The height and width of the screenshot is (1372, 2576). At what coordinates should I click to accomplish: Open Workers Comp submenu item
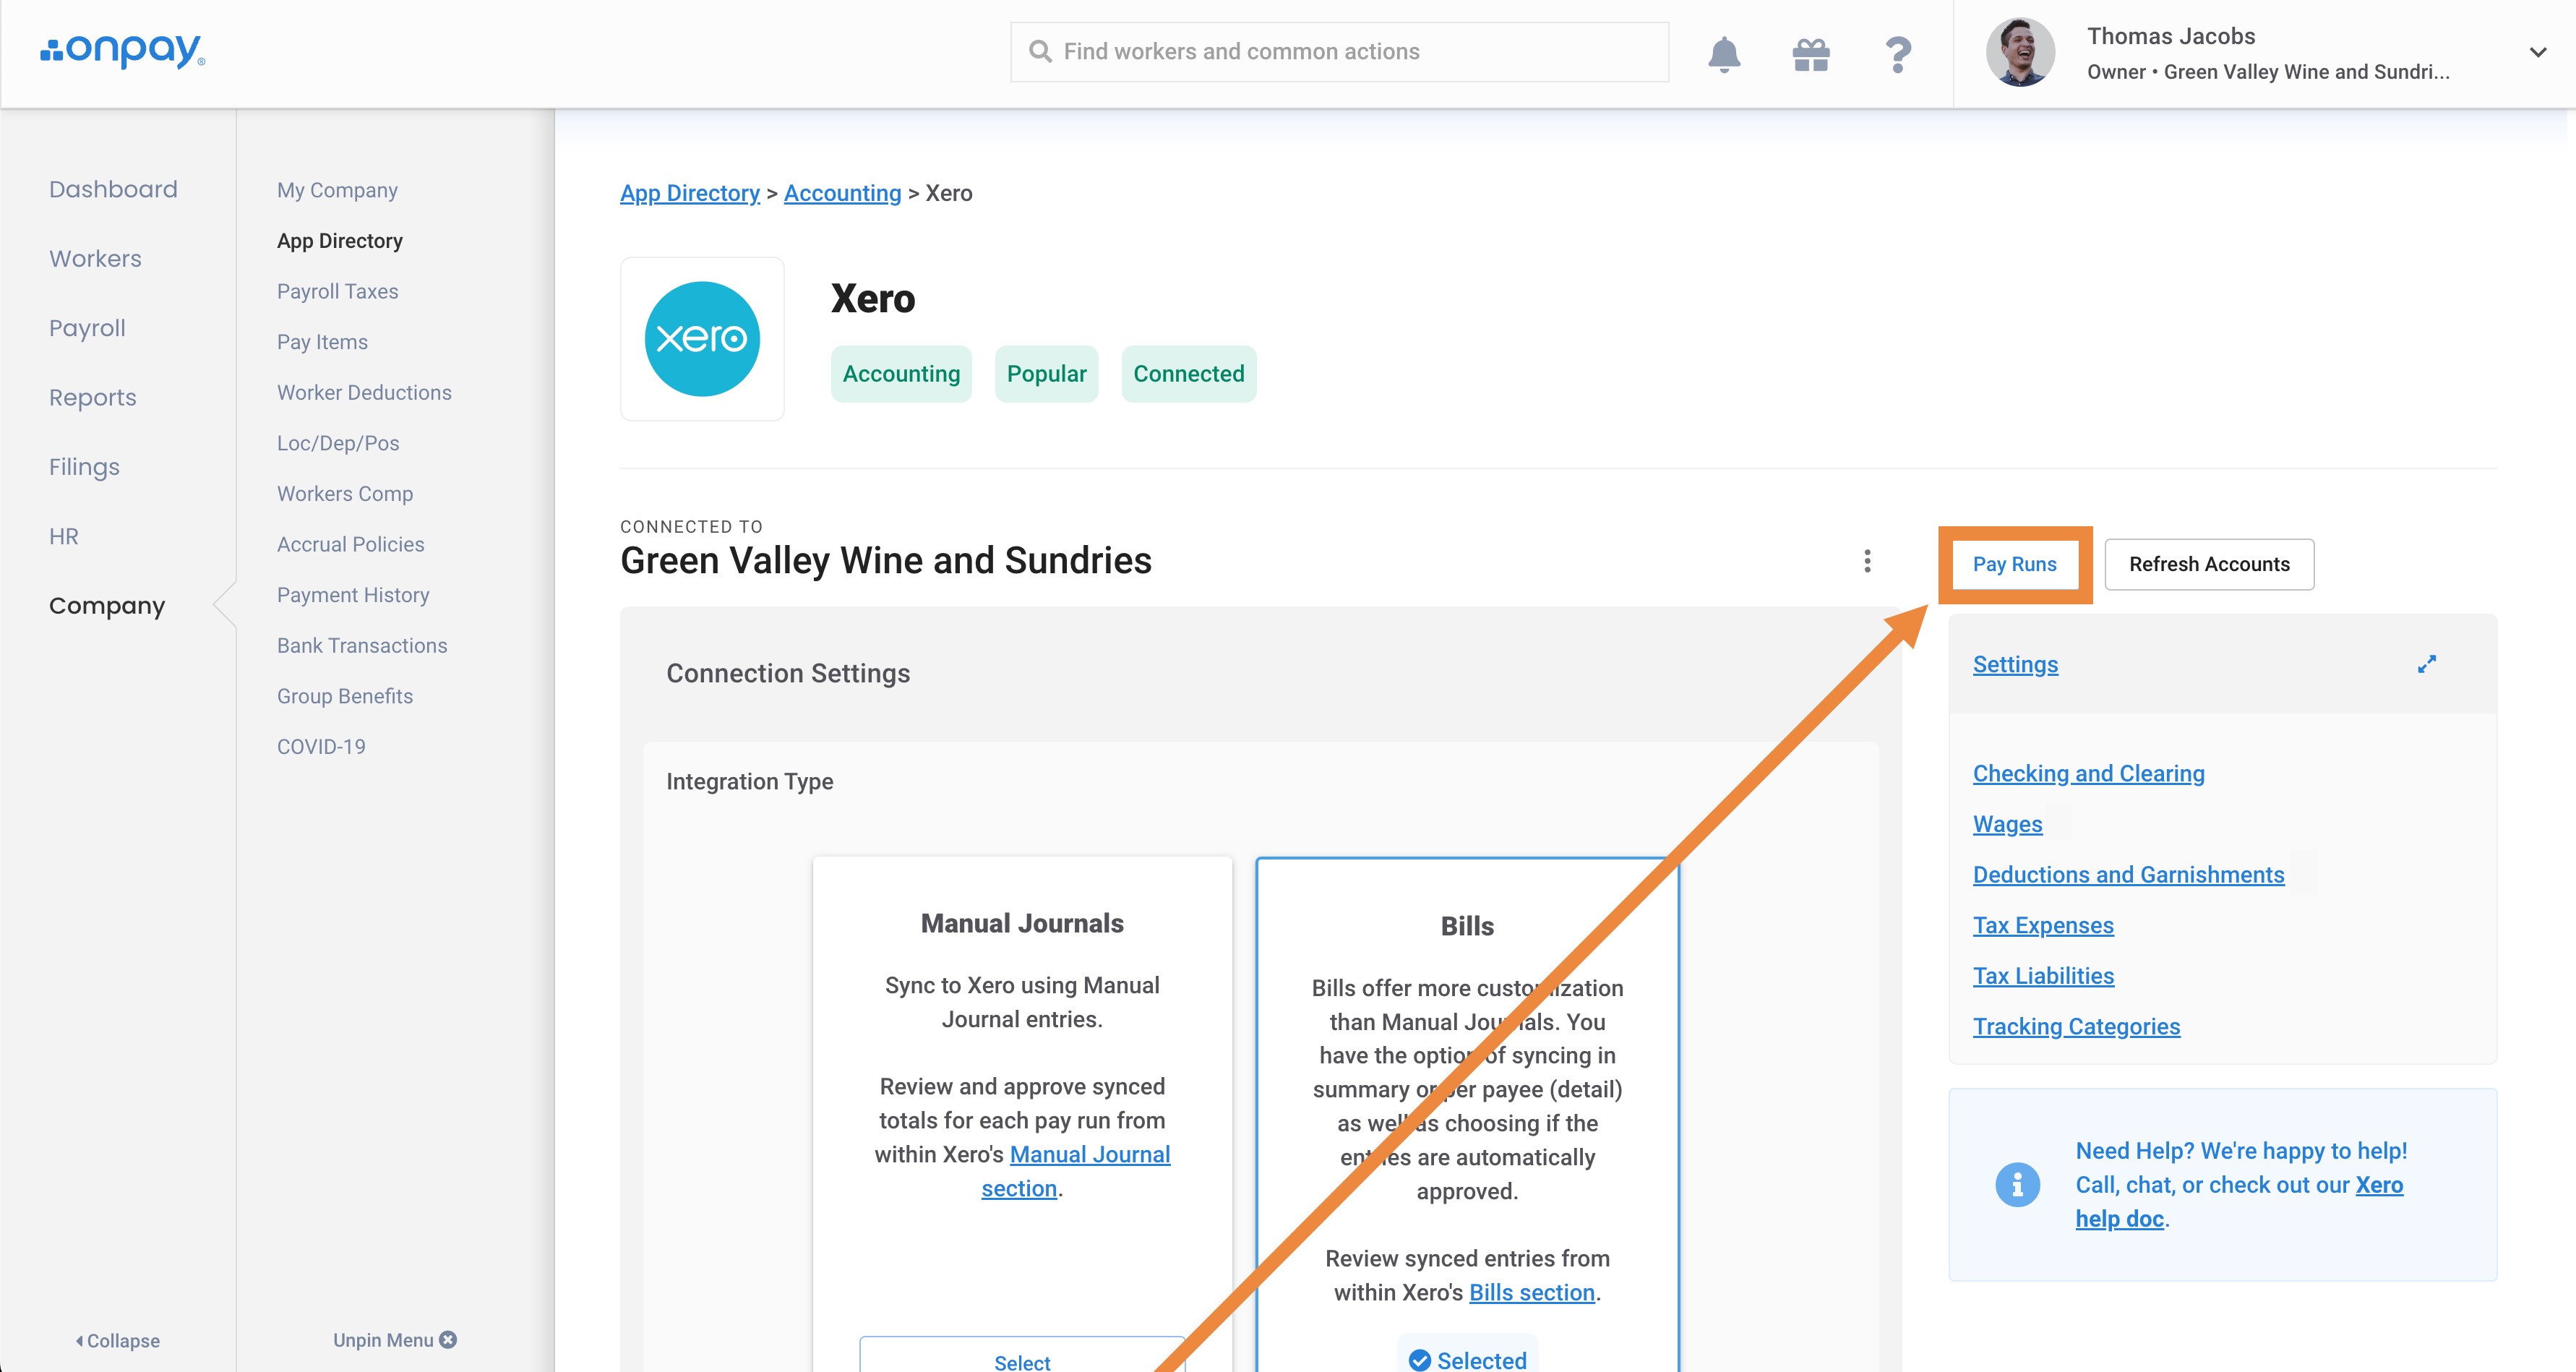point(345,494)
